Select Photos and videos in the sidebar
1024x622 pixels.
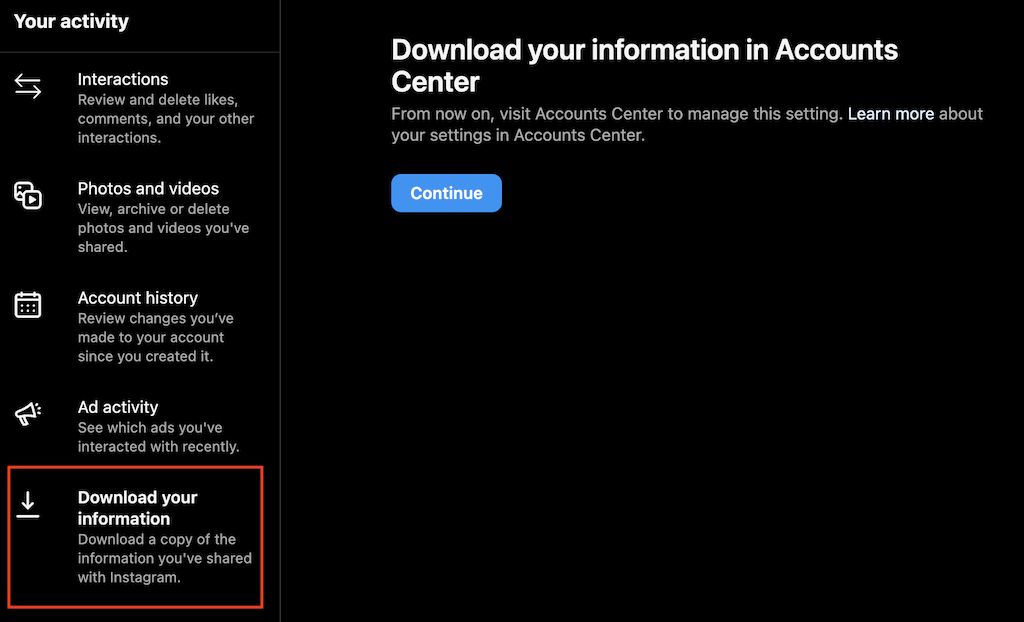(148, 188)
